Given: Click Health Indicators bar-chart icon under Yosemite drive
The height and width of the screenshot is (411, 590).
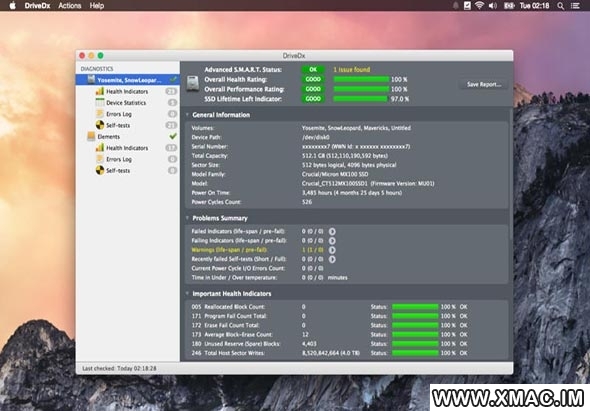Looking at the screenshot, I should click(100, 91).
